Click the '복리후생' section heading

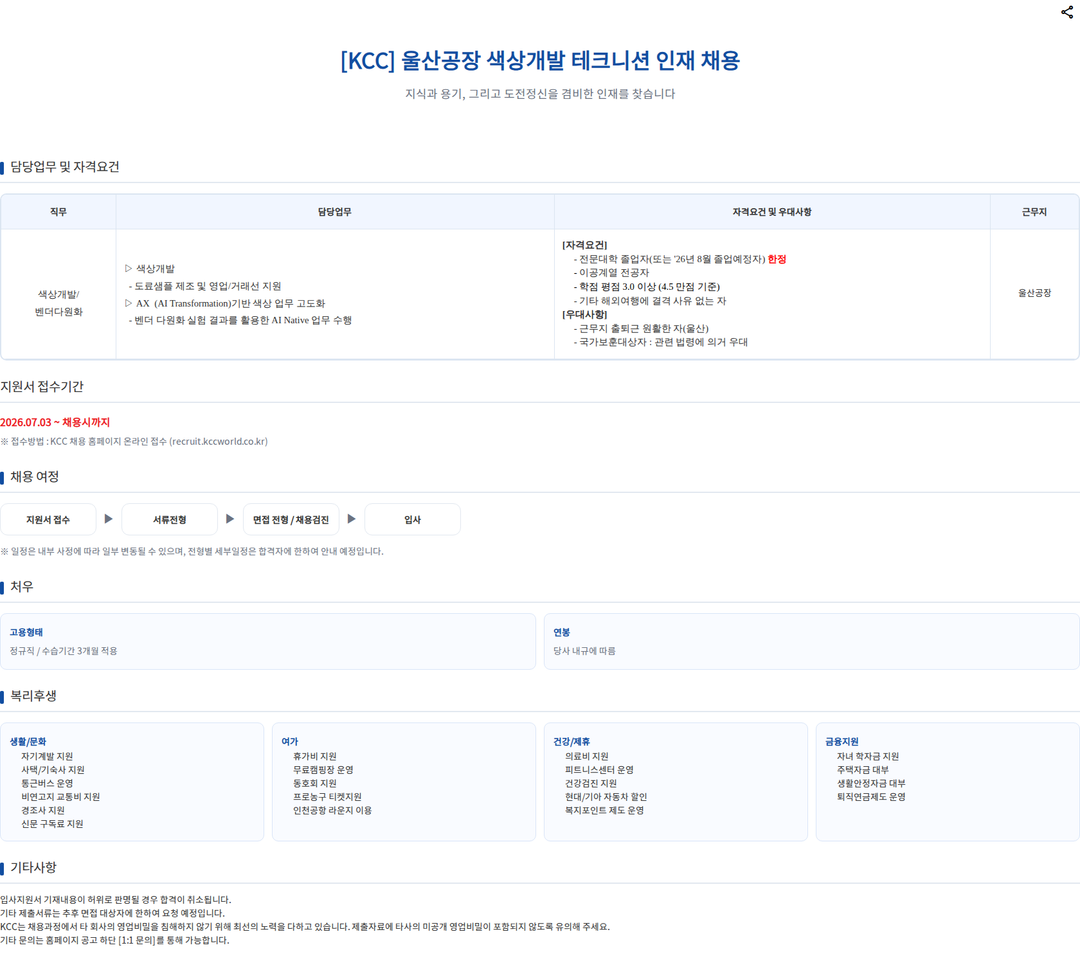(x=33, y=696)
